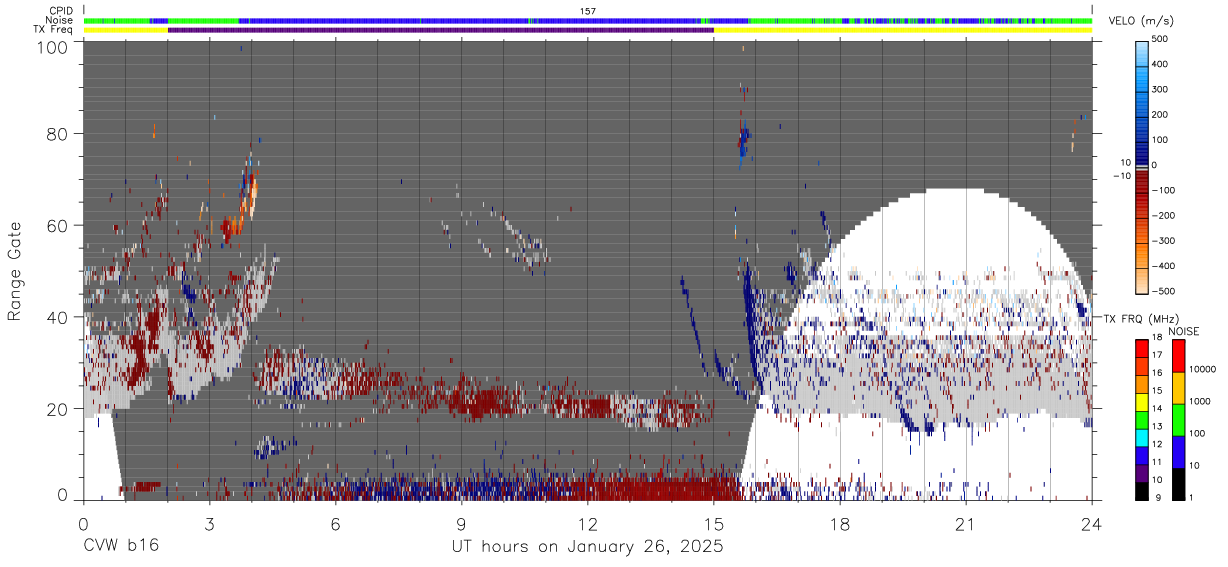Click the 1 label in NOISE legend
The width and height of the screenshot is (1228, 567).
(x=1190, y=498)
